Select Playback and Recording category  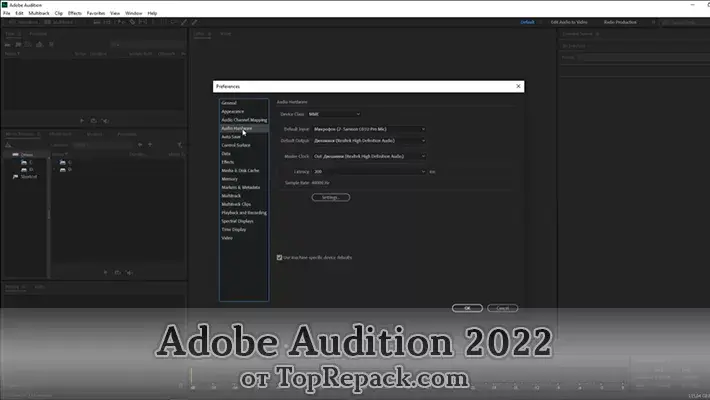click(244, 212)
